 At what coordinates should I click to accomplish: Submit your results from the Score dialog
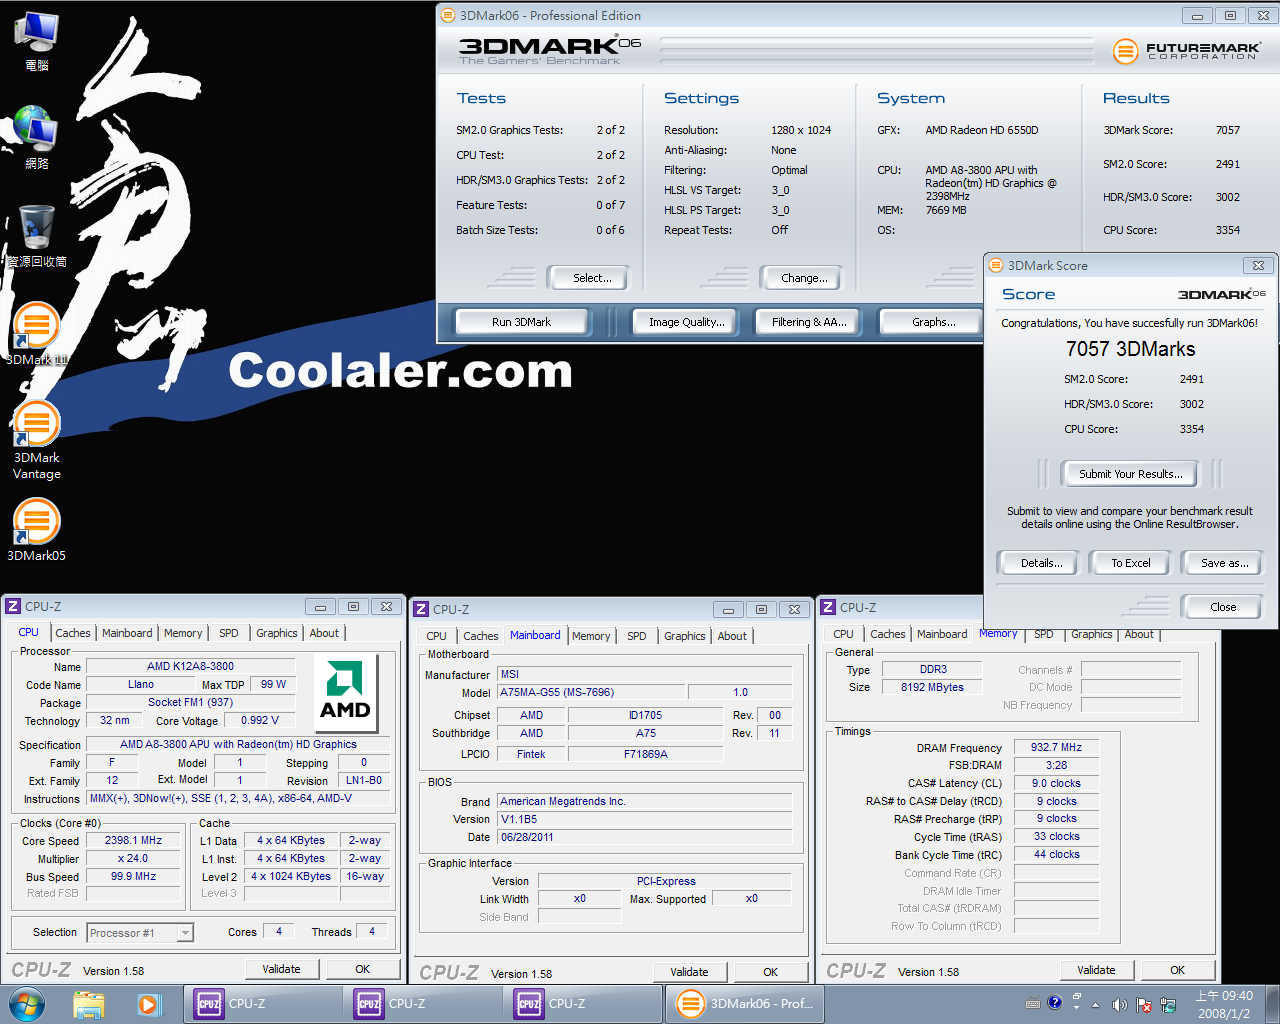[1130, 474]
